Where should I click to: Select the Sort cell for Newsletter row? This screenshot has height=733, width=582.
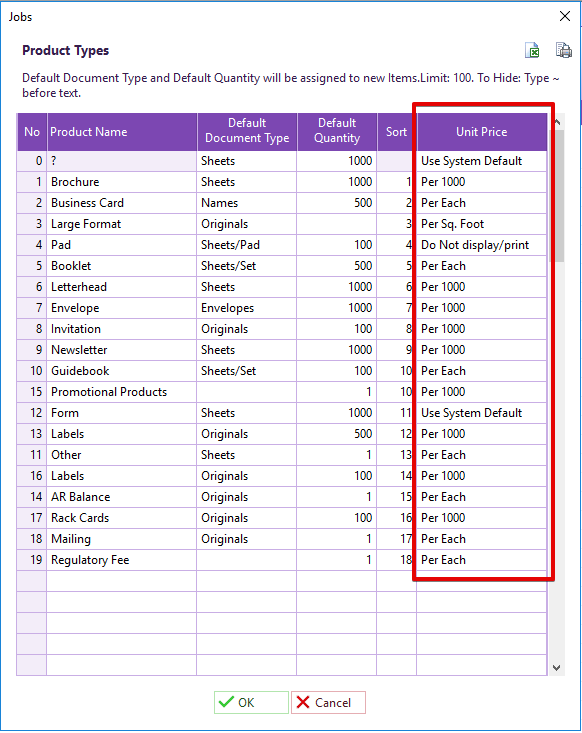click(396, 350)
